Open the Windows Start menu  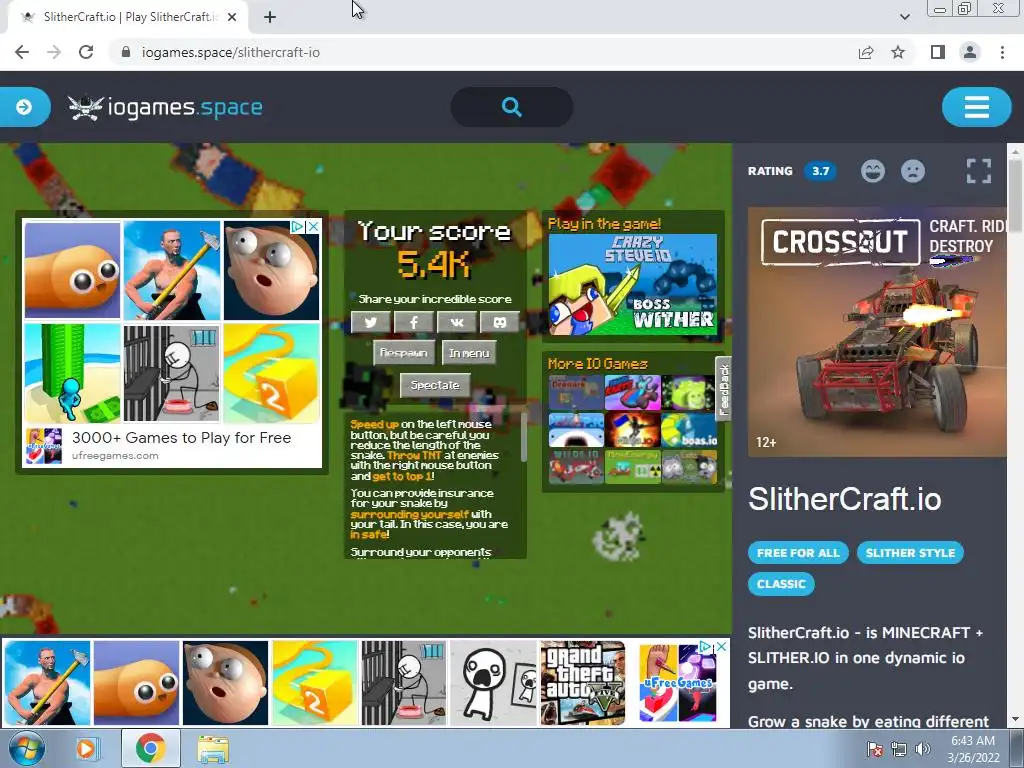tap(26, 748)
